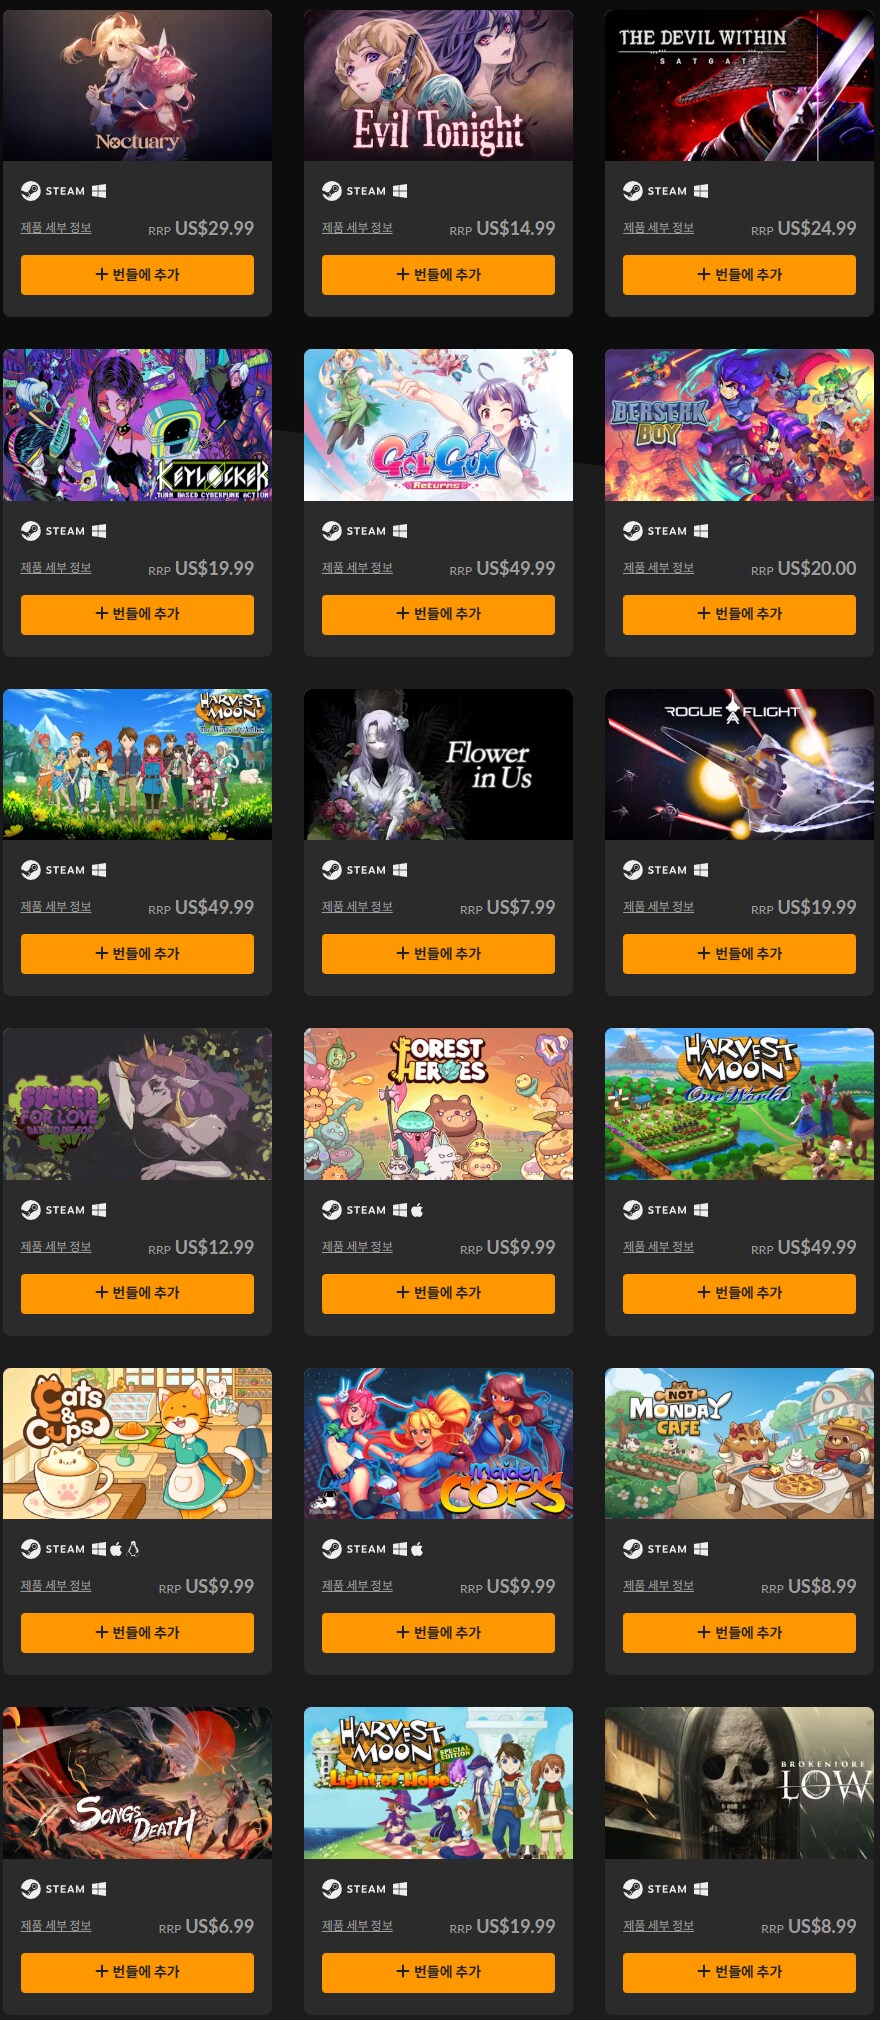Image resolution: width=880 pixels, height=2020 pixels.
Task: Add Noctuary to the bundle
Action: tap(137, 275)
